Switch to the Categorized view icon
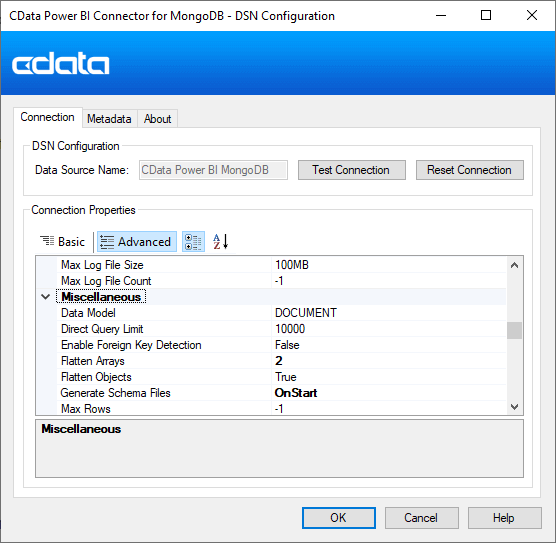Viewport: 556px width, 543px height. pyautogui.click(x=193, y=242)
